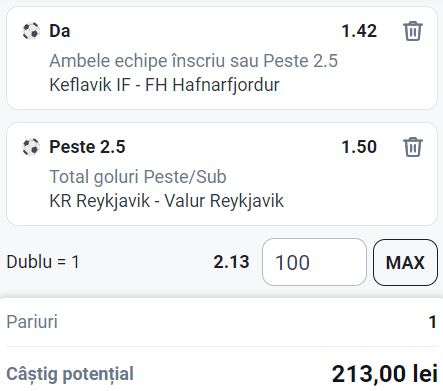Open Keflavik IF - FH Hafnarfjordur match
The image size is (443, 391).
click(164, 85)
